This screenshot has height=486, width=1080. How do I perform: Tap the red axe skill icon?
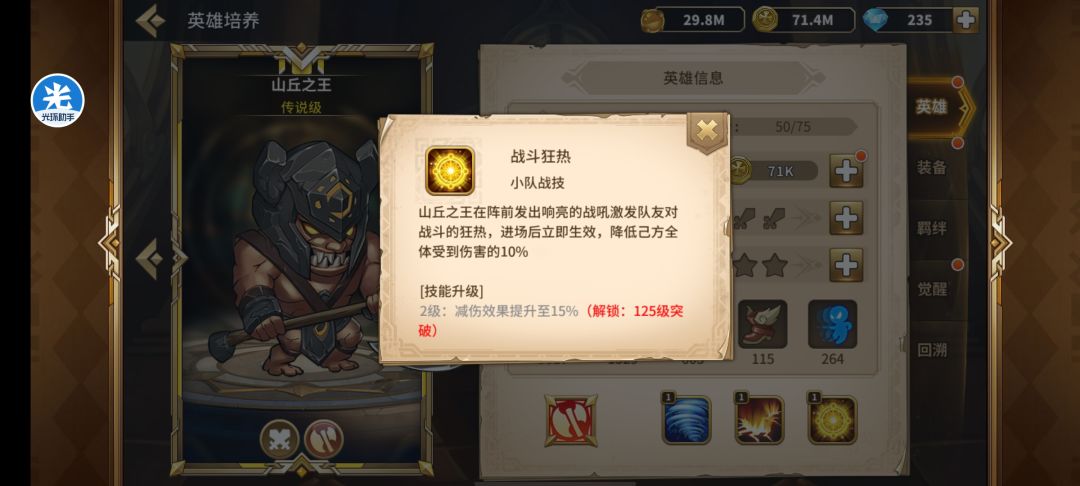571,420
